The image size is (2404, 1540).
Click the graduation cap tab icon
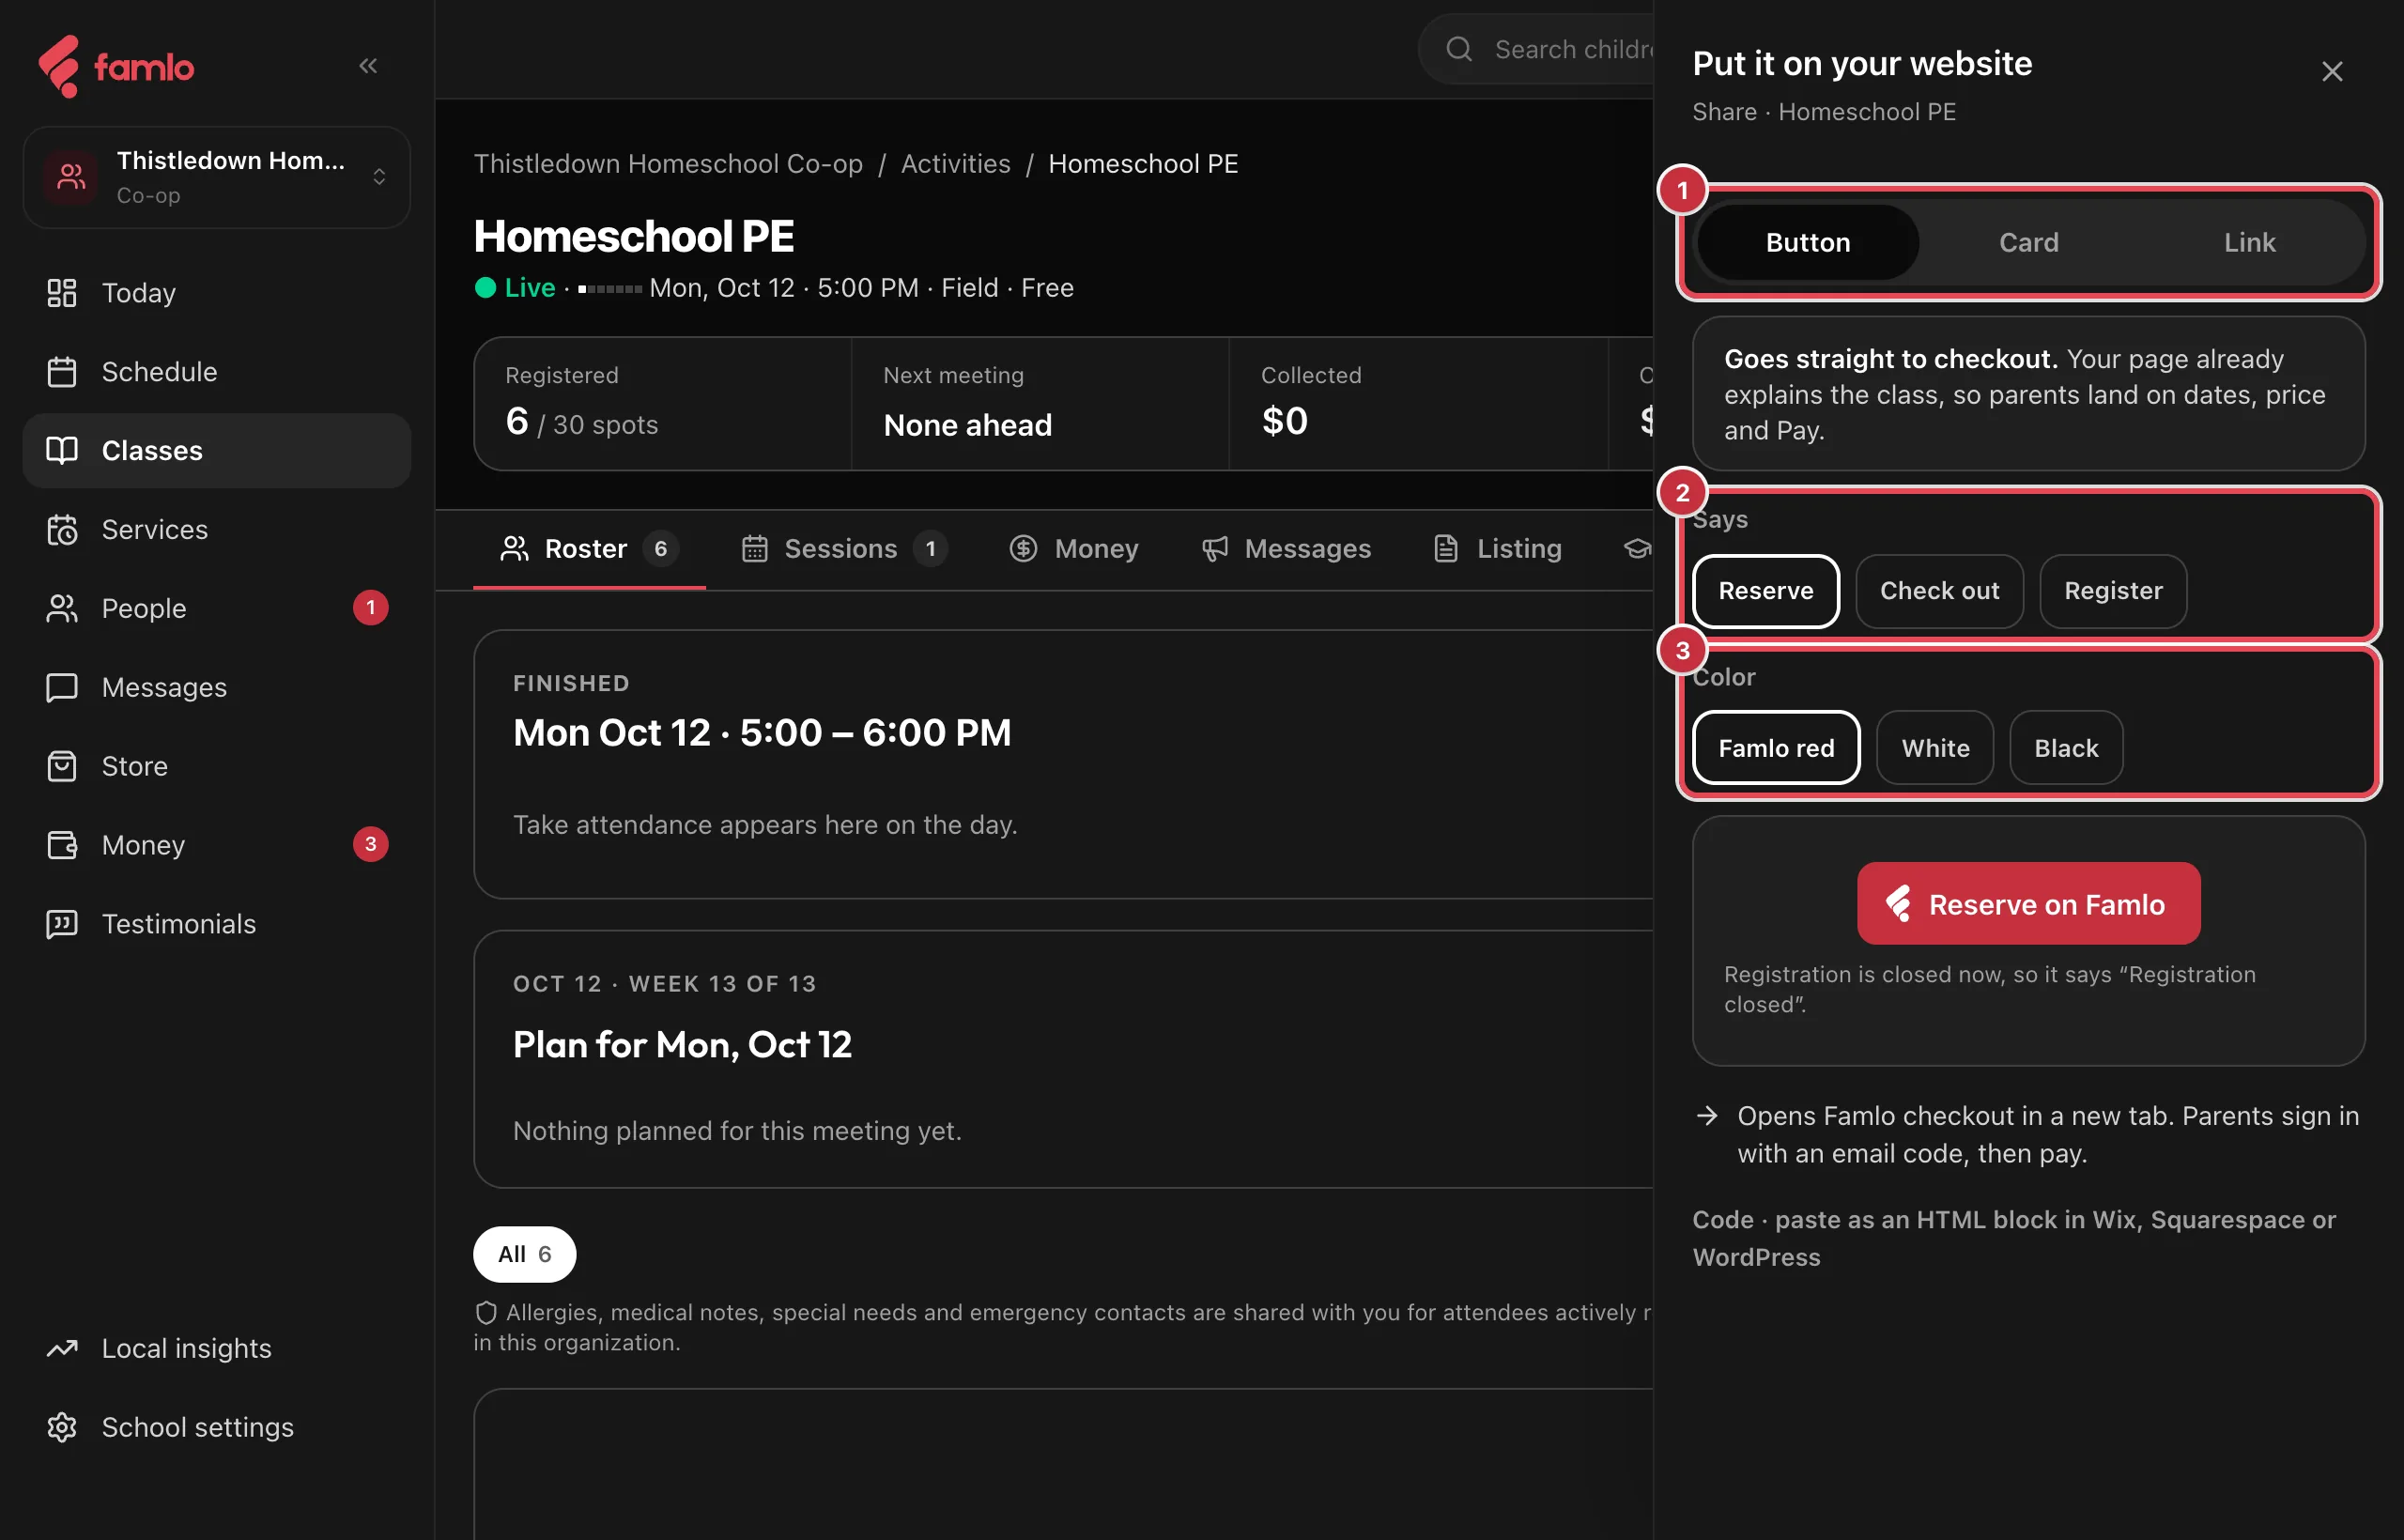coord(1637,549)
